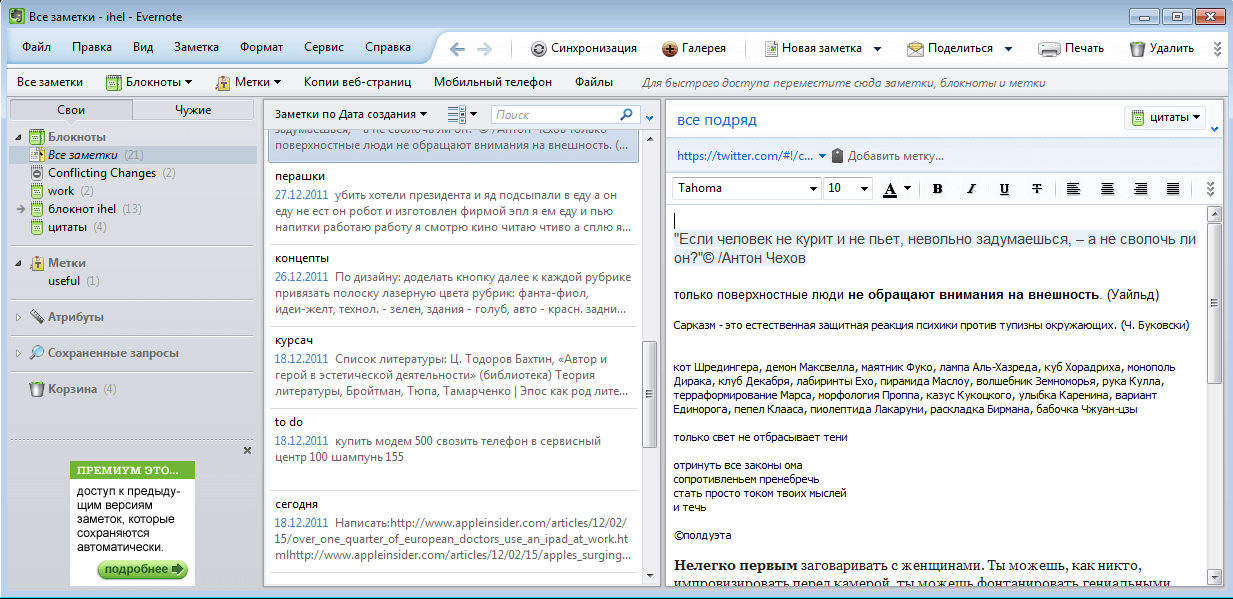The height and width of the screenshot is (599, 1233).
Task: Collapse the Блокноты tree section
Action: [x=20, y=137]
